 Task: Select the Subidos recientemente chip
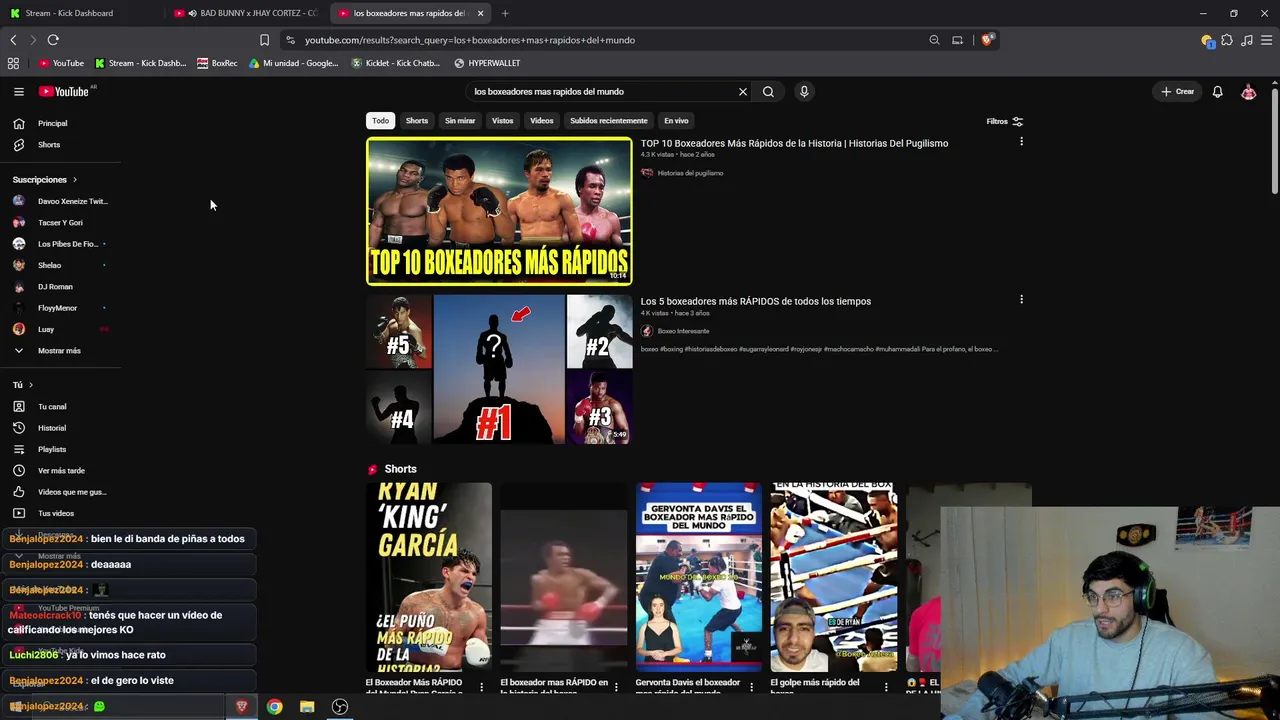609,121
